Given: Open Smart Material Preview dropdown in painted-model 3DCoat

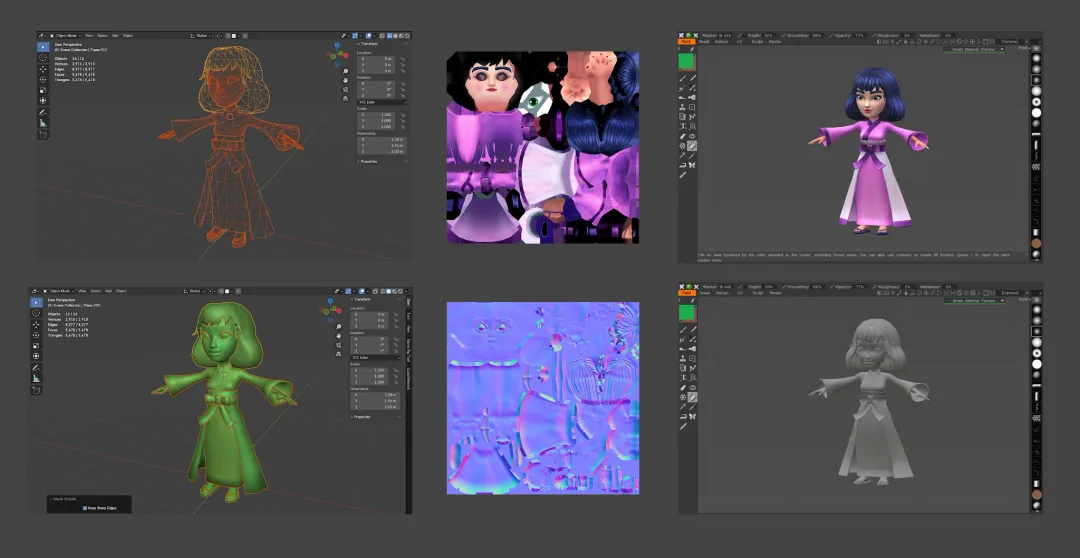Looking at the screenshot, I should tap(974, 50).
